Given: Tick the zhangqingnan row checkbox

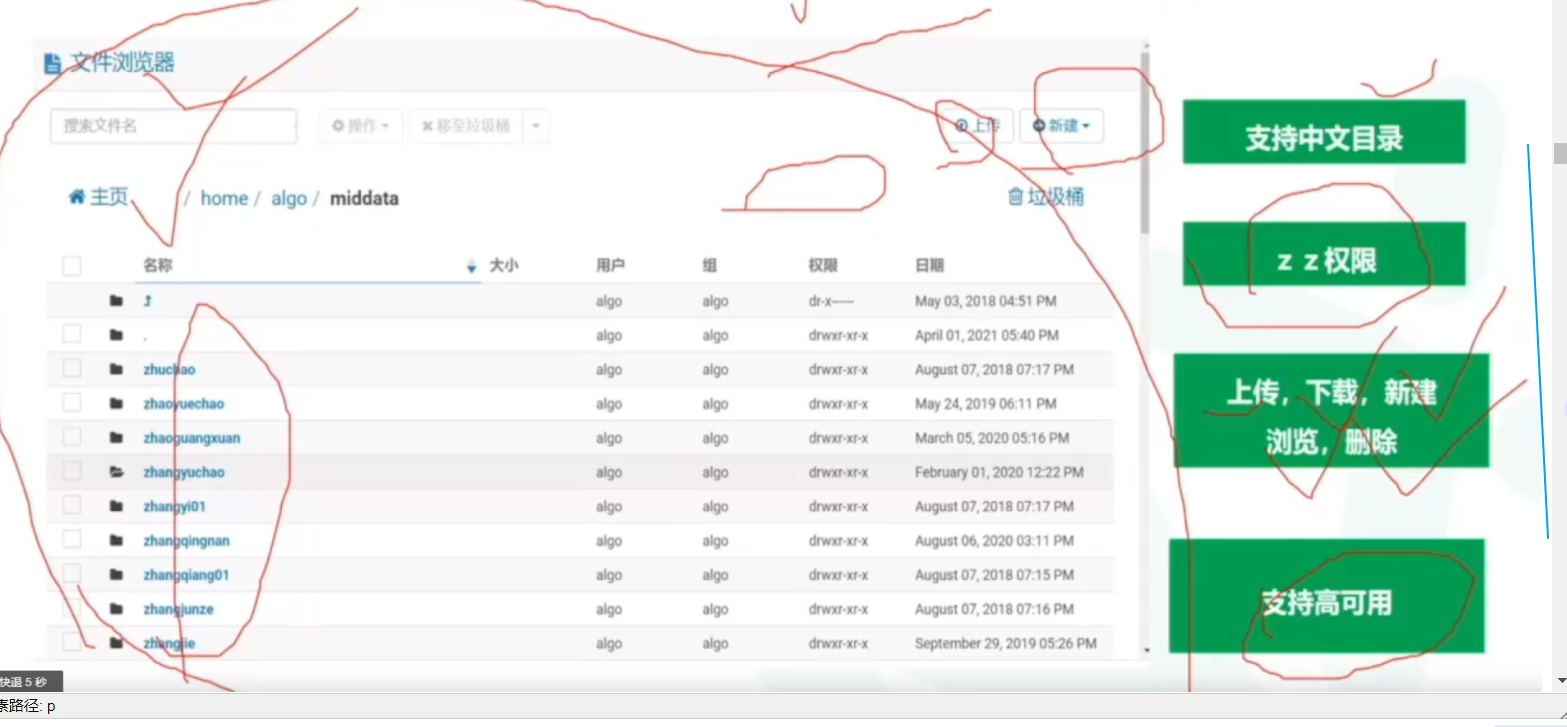Looking at the screenshot, I should 72,540.
